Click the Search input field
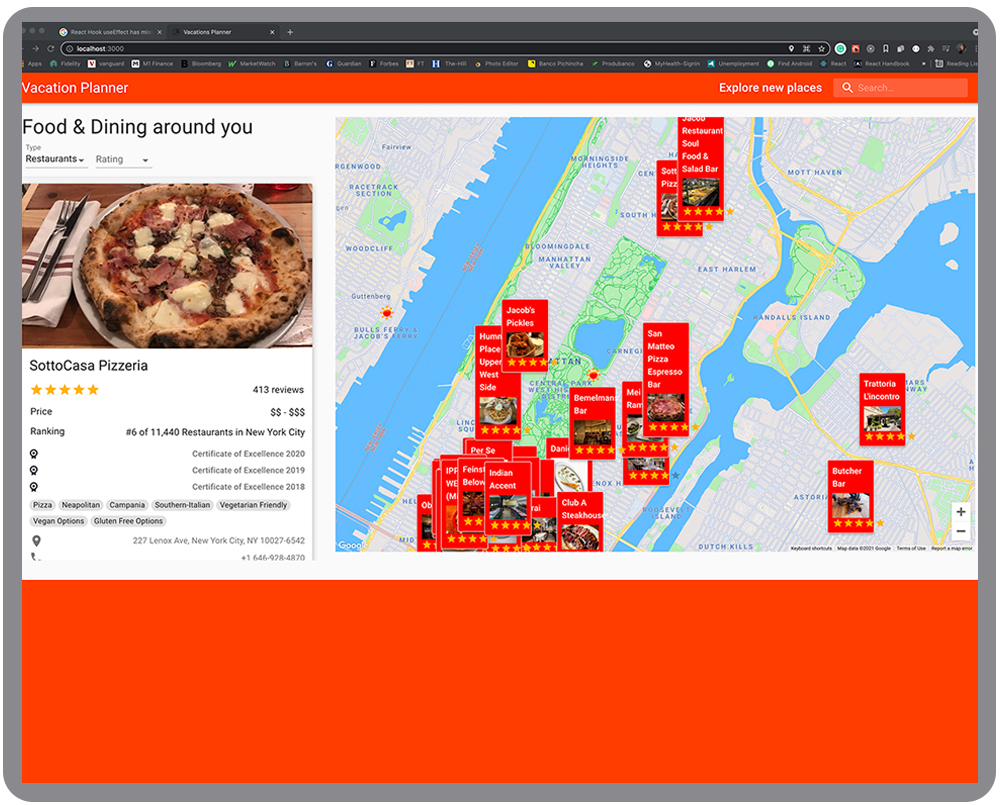1000x805 pixels. [905, 88]
